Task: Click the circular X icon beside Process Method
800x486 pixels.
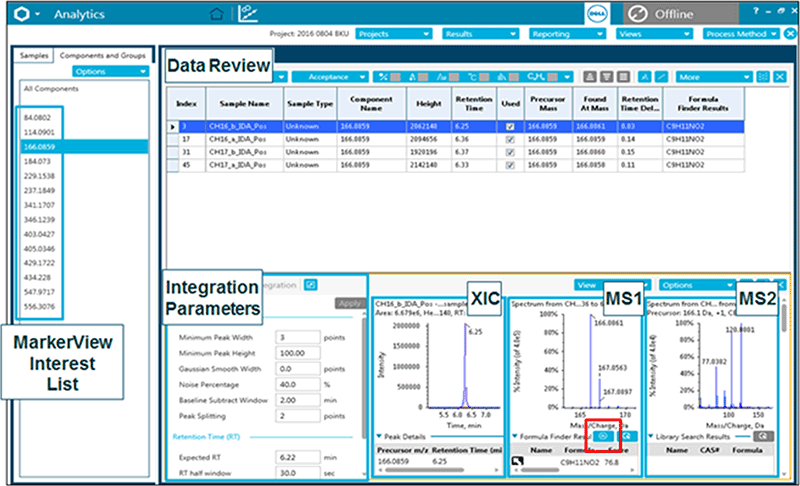Action: [x=790, y=34]
